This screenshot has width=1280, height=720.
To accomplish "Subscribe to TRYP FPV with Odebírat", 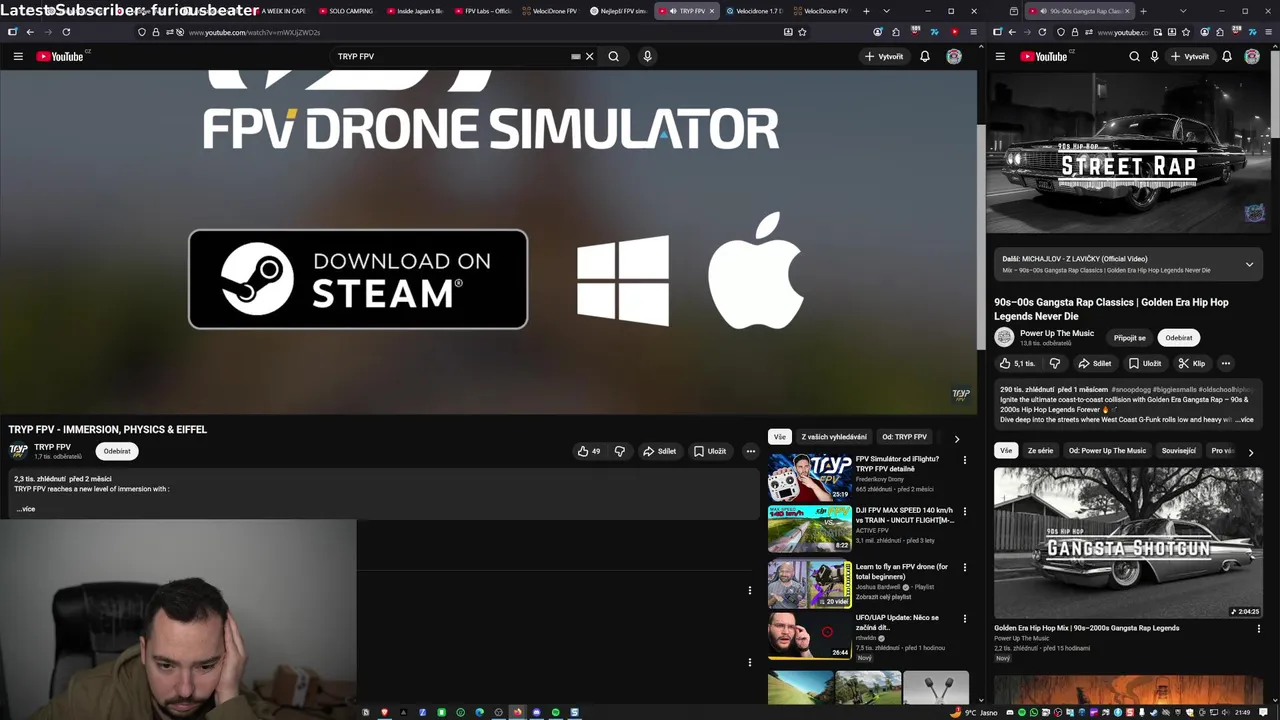I will [x=117, y=451].
